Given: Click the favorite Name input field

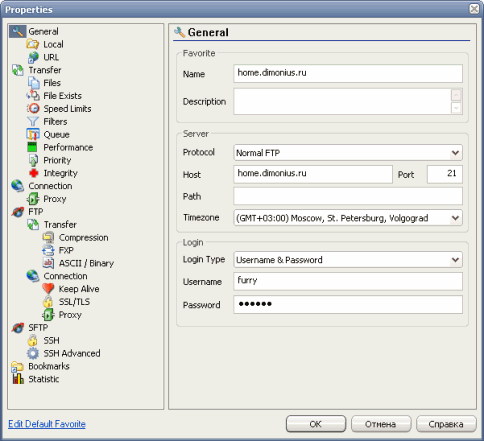Looking at the screenshot, I should pyautogui.click(x=348, y=73).
